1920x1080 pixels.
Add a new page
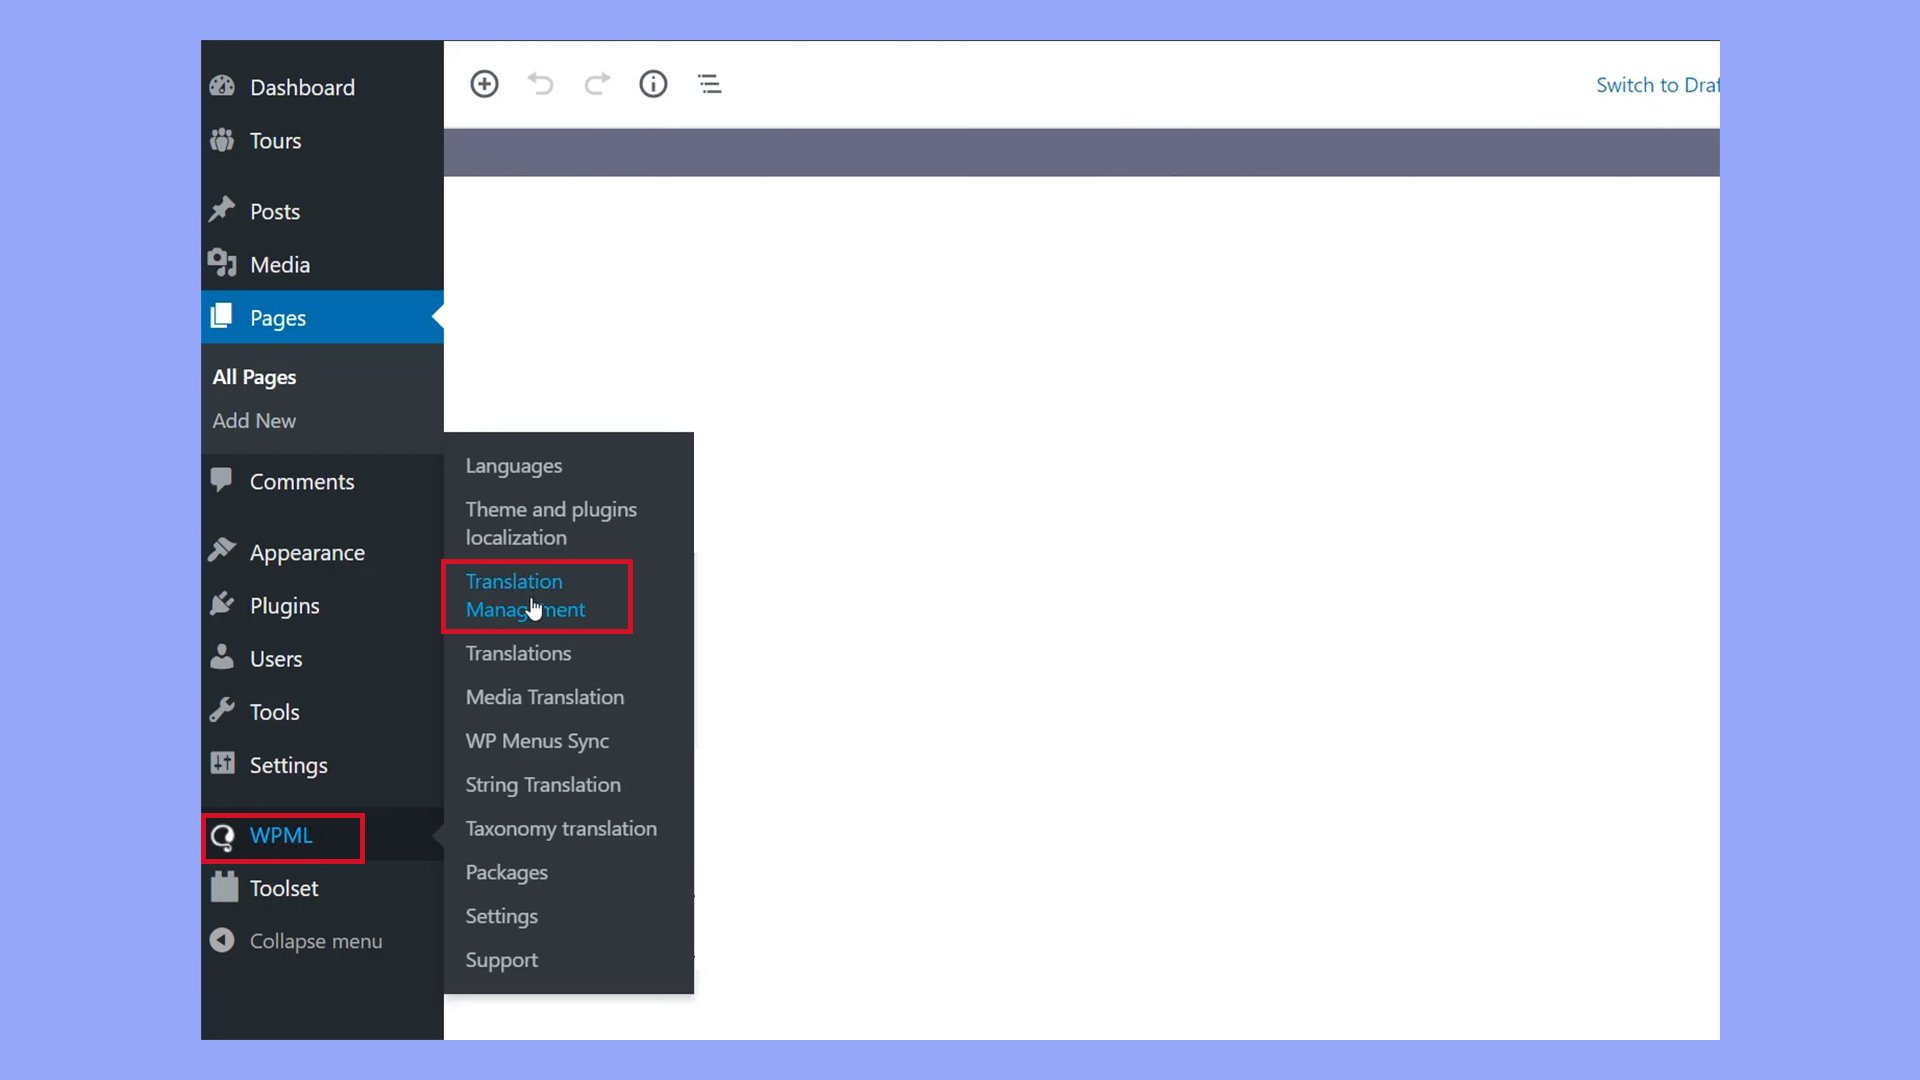(x=253, y=420)
